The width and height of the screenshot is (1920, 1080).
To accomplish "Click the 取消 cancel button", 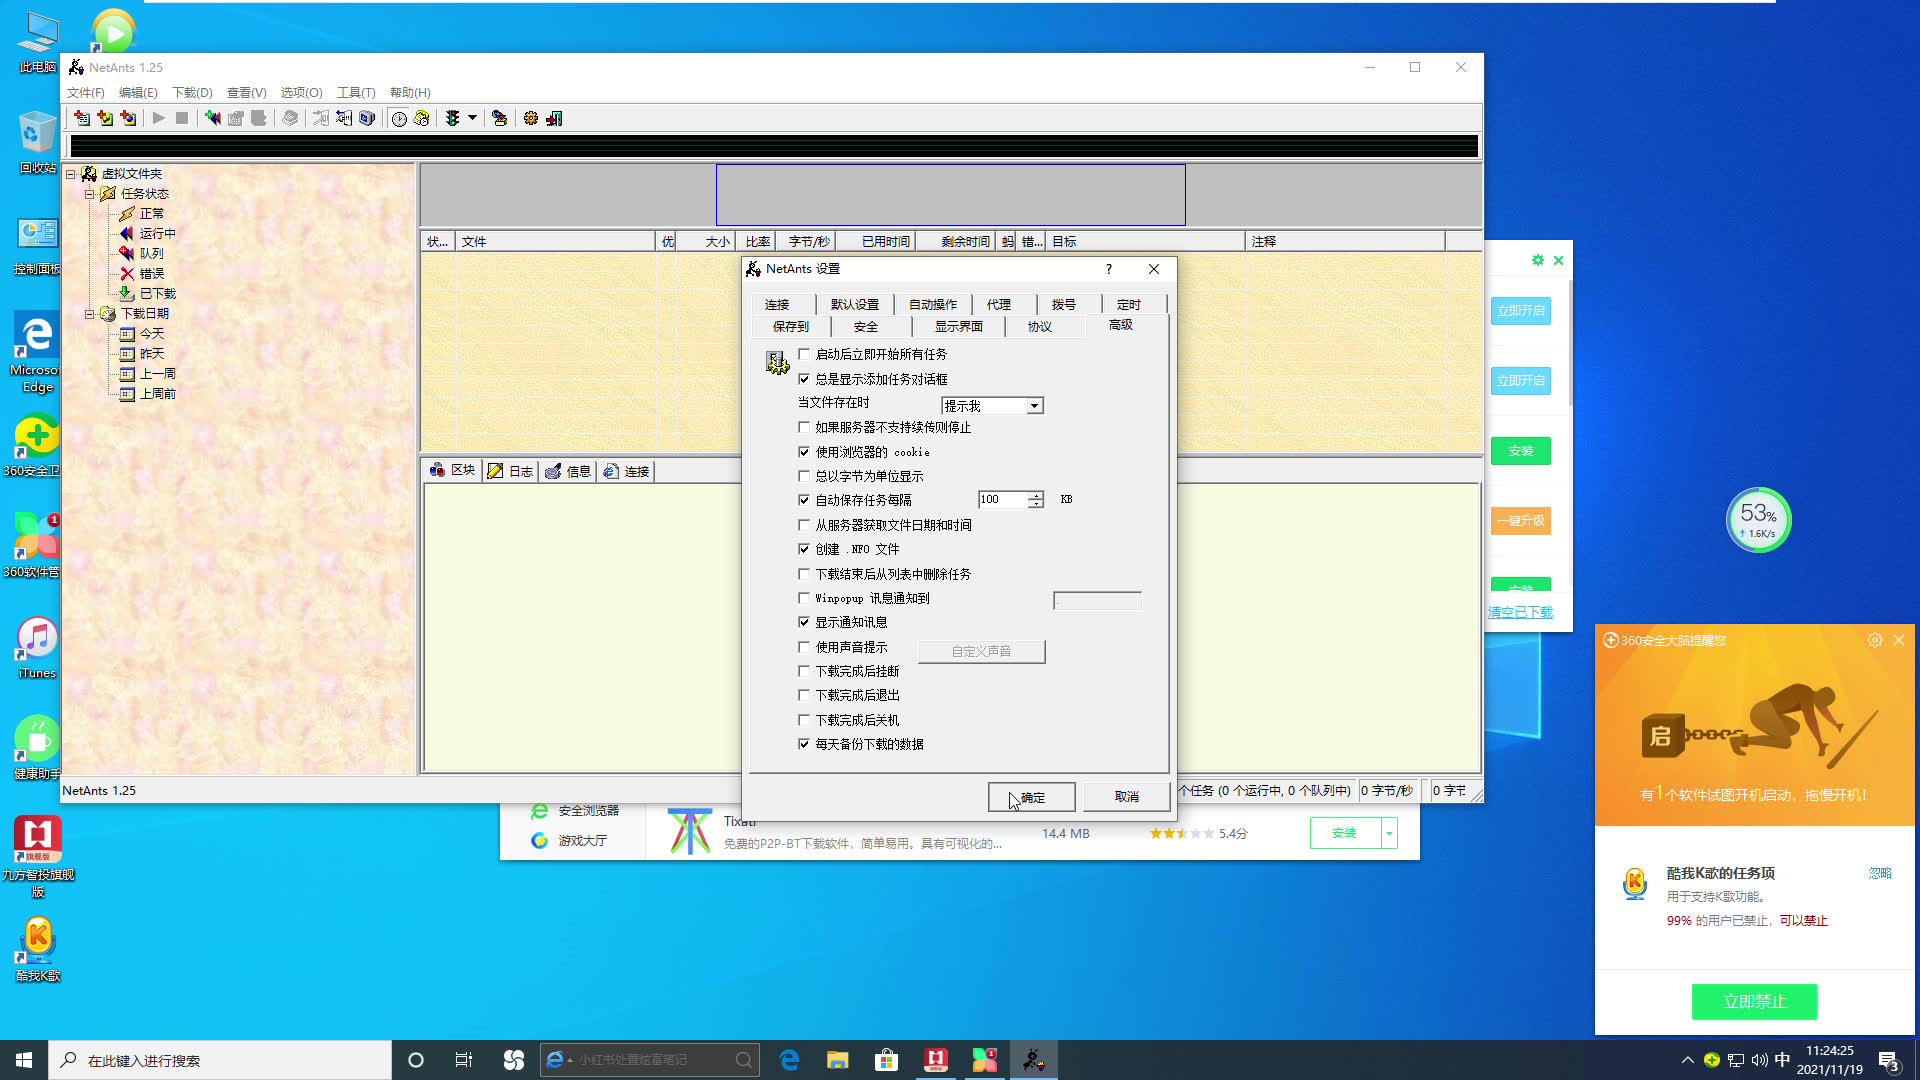I will pos(1126,797).
